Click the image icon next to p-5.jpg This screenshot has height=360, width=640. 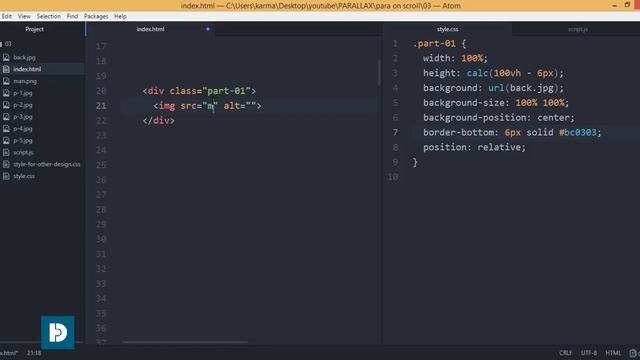pyautogui.click(x=6, y=140)
